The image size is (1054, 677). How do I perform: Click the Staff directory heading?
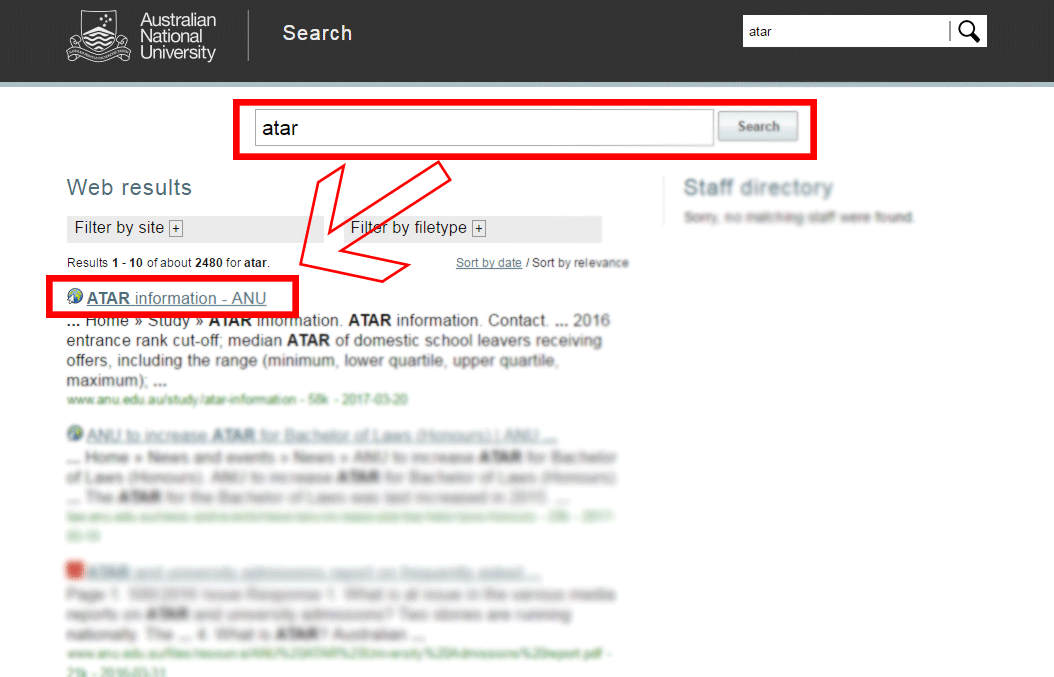coord(757,188)
